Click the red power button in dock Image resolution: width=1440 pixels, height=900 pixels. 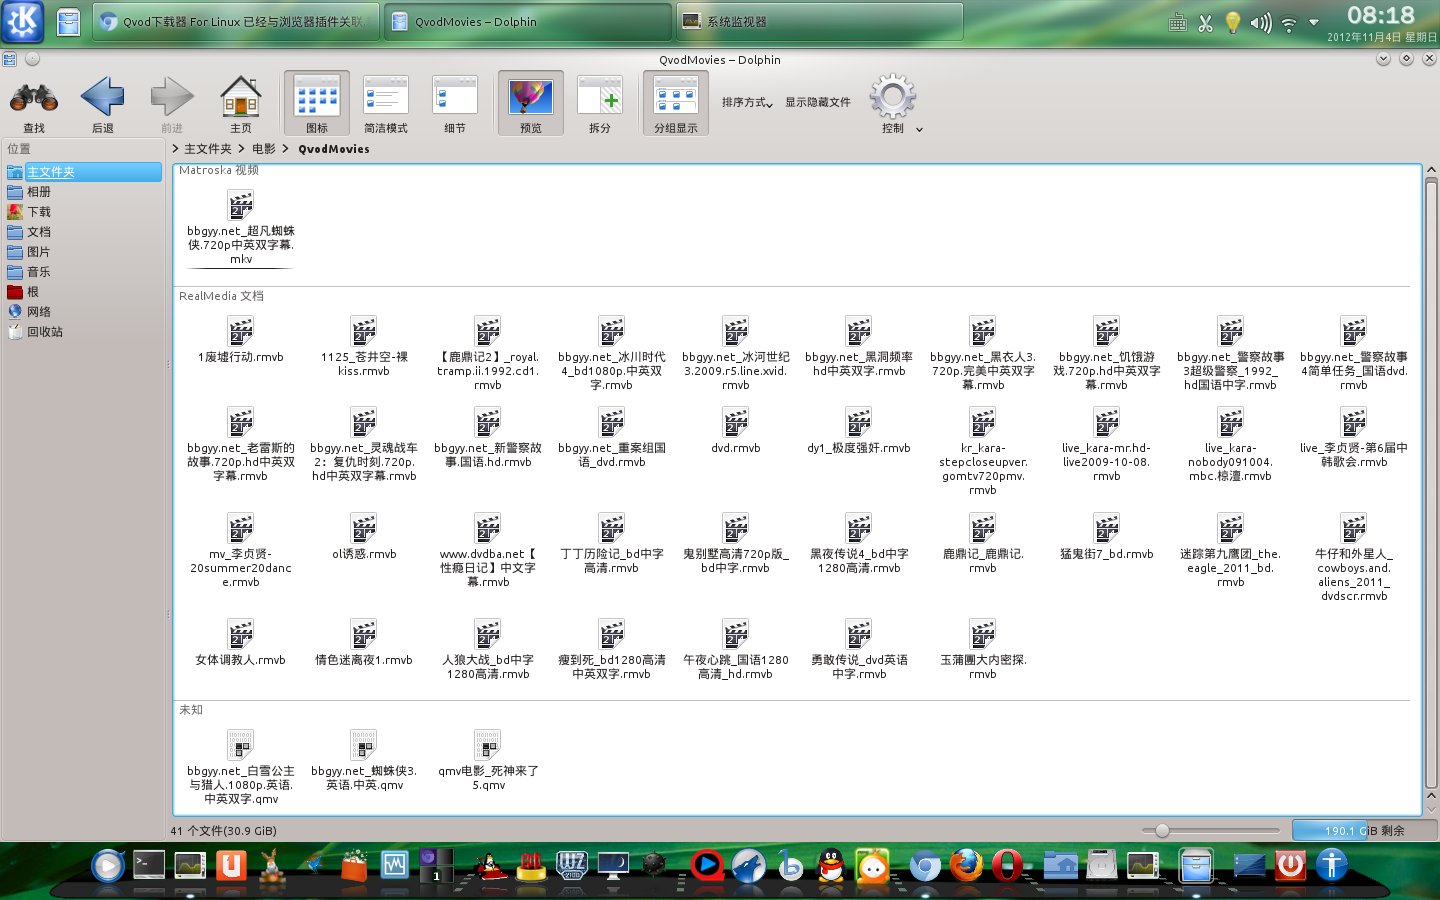[x=1290, y=864]
